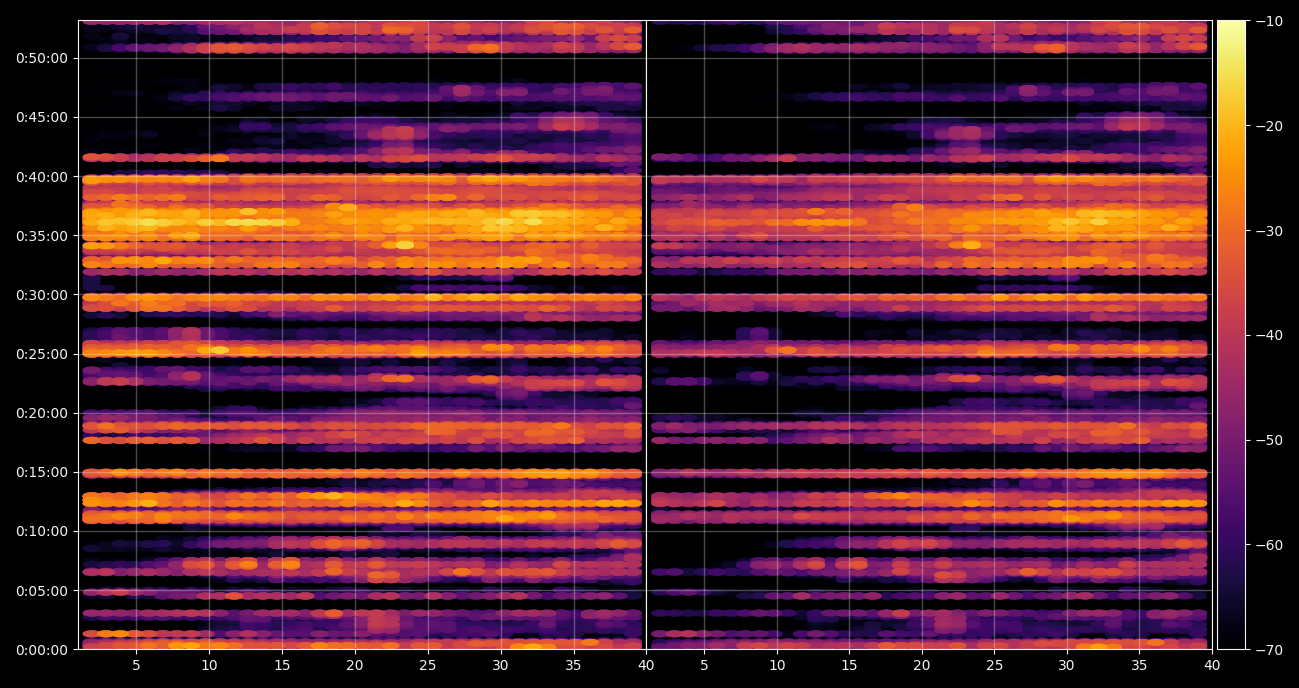Select x-axis tick 30 of left heatmap
1299x688 pixels.
point(500,666)
